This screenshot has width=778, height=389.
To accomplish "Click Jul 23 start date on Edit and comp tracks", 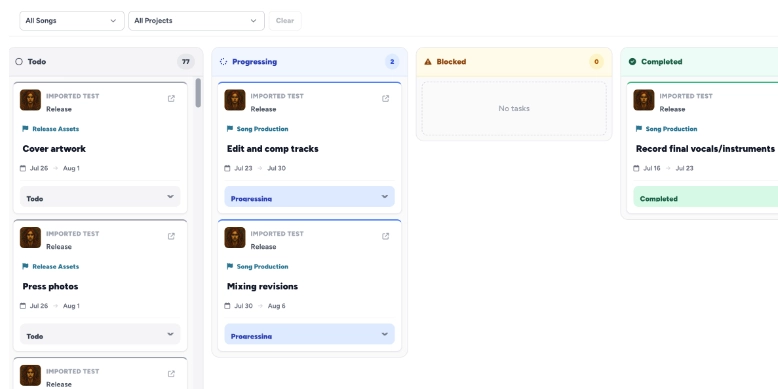I will tap(243, 168).
